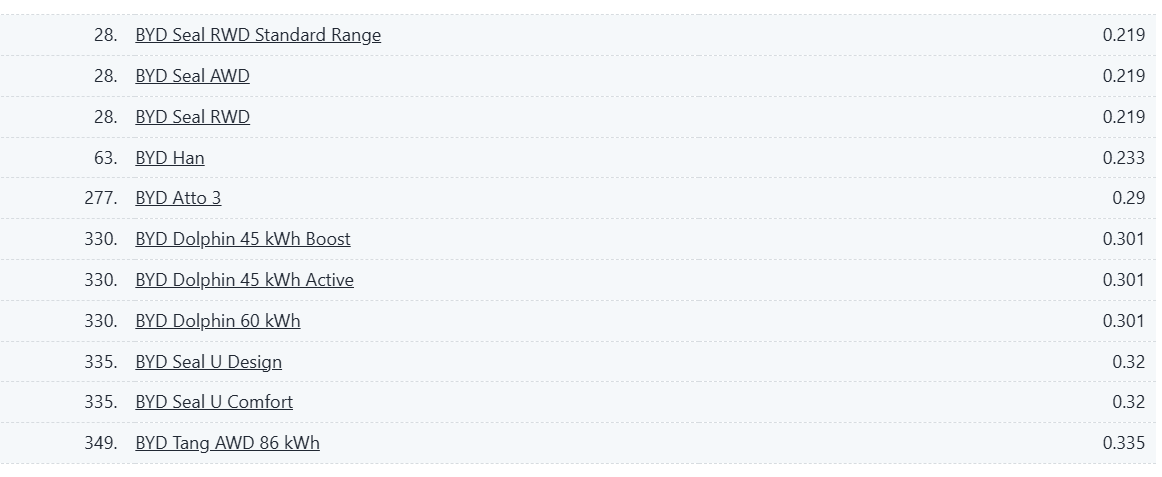Click the BYD Seal RWD entry link
The width and height of the screenshot is (1162, 477).
click(193, 116)
